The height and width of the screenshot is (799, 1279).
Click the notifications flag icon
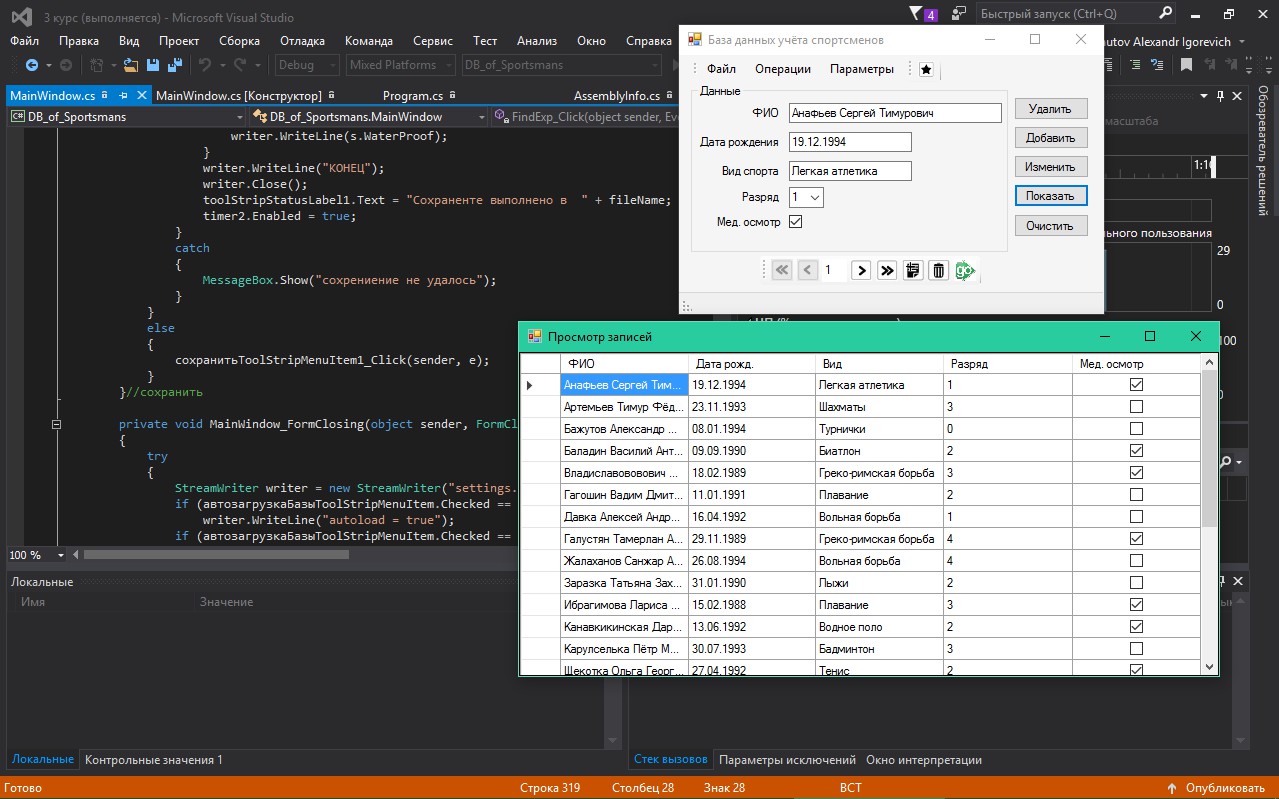pos(917,14)
